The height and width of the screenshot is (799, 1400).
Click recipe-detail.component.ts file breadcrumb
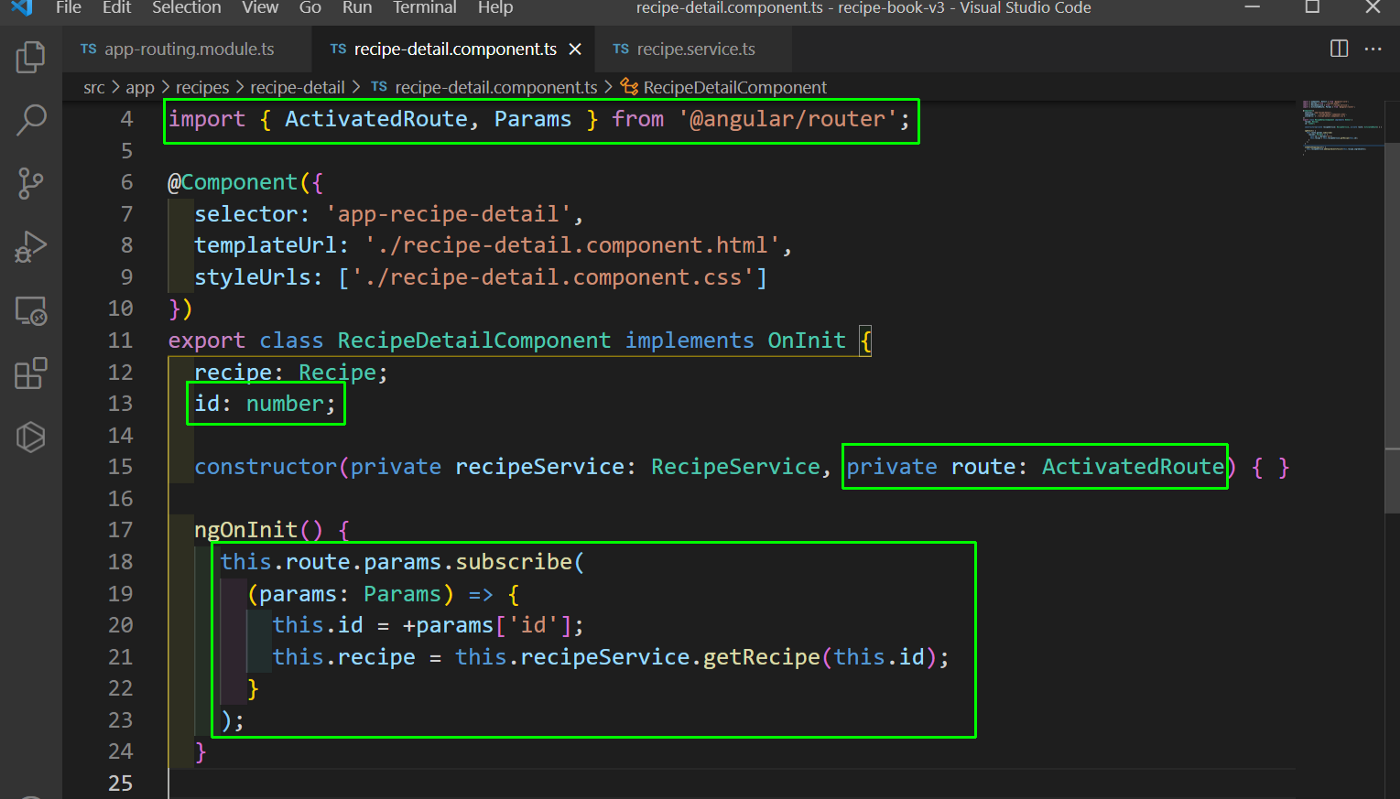click(484, 87)
